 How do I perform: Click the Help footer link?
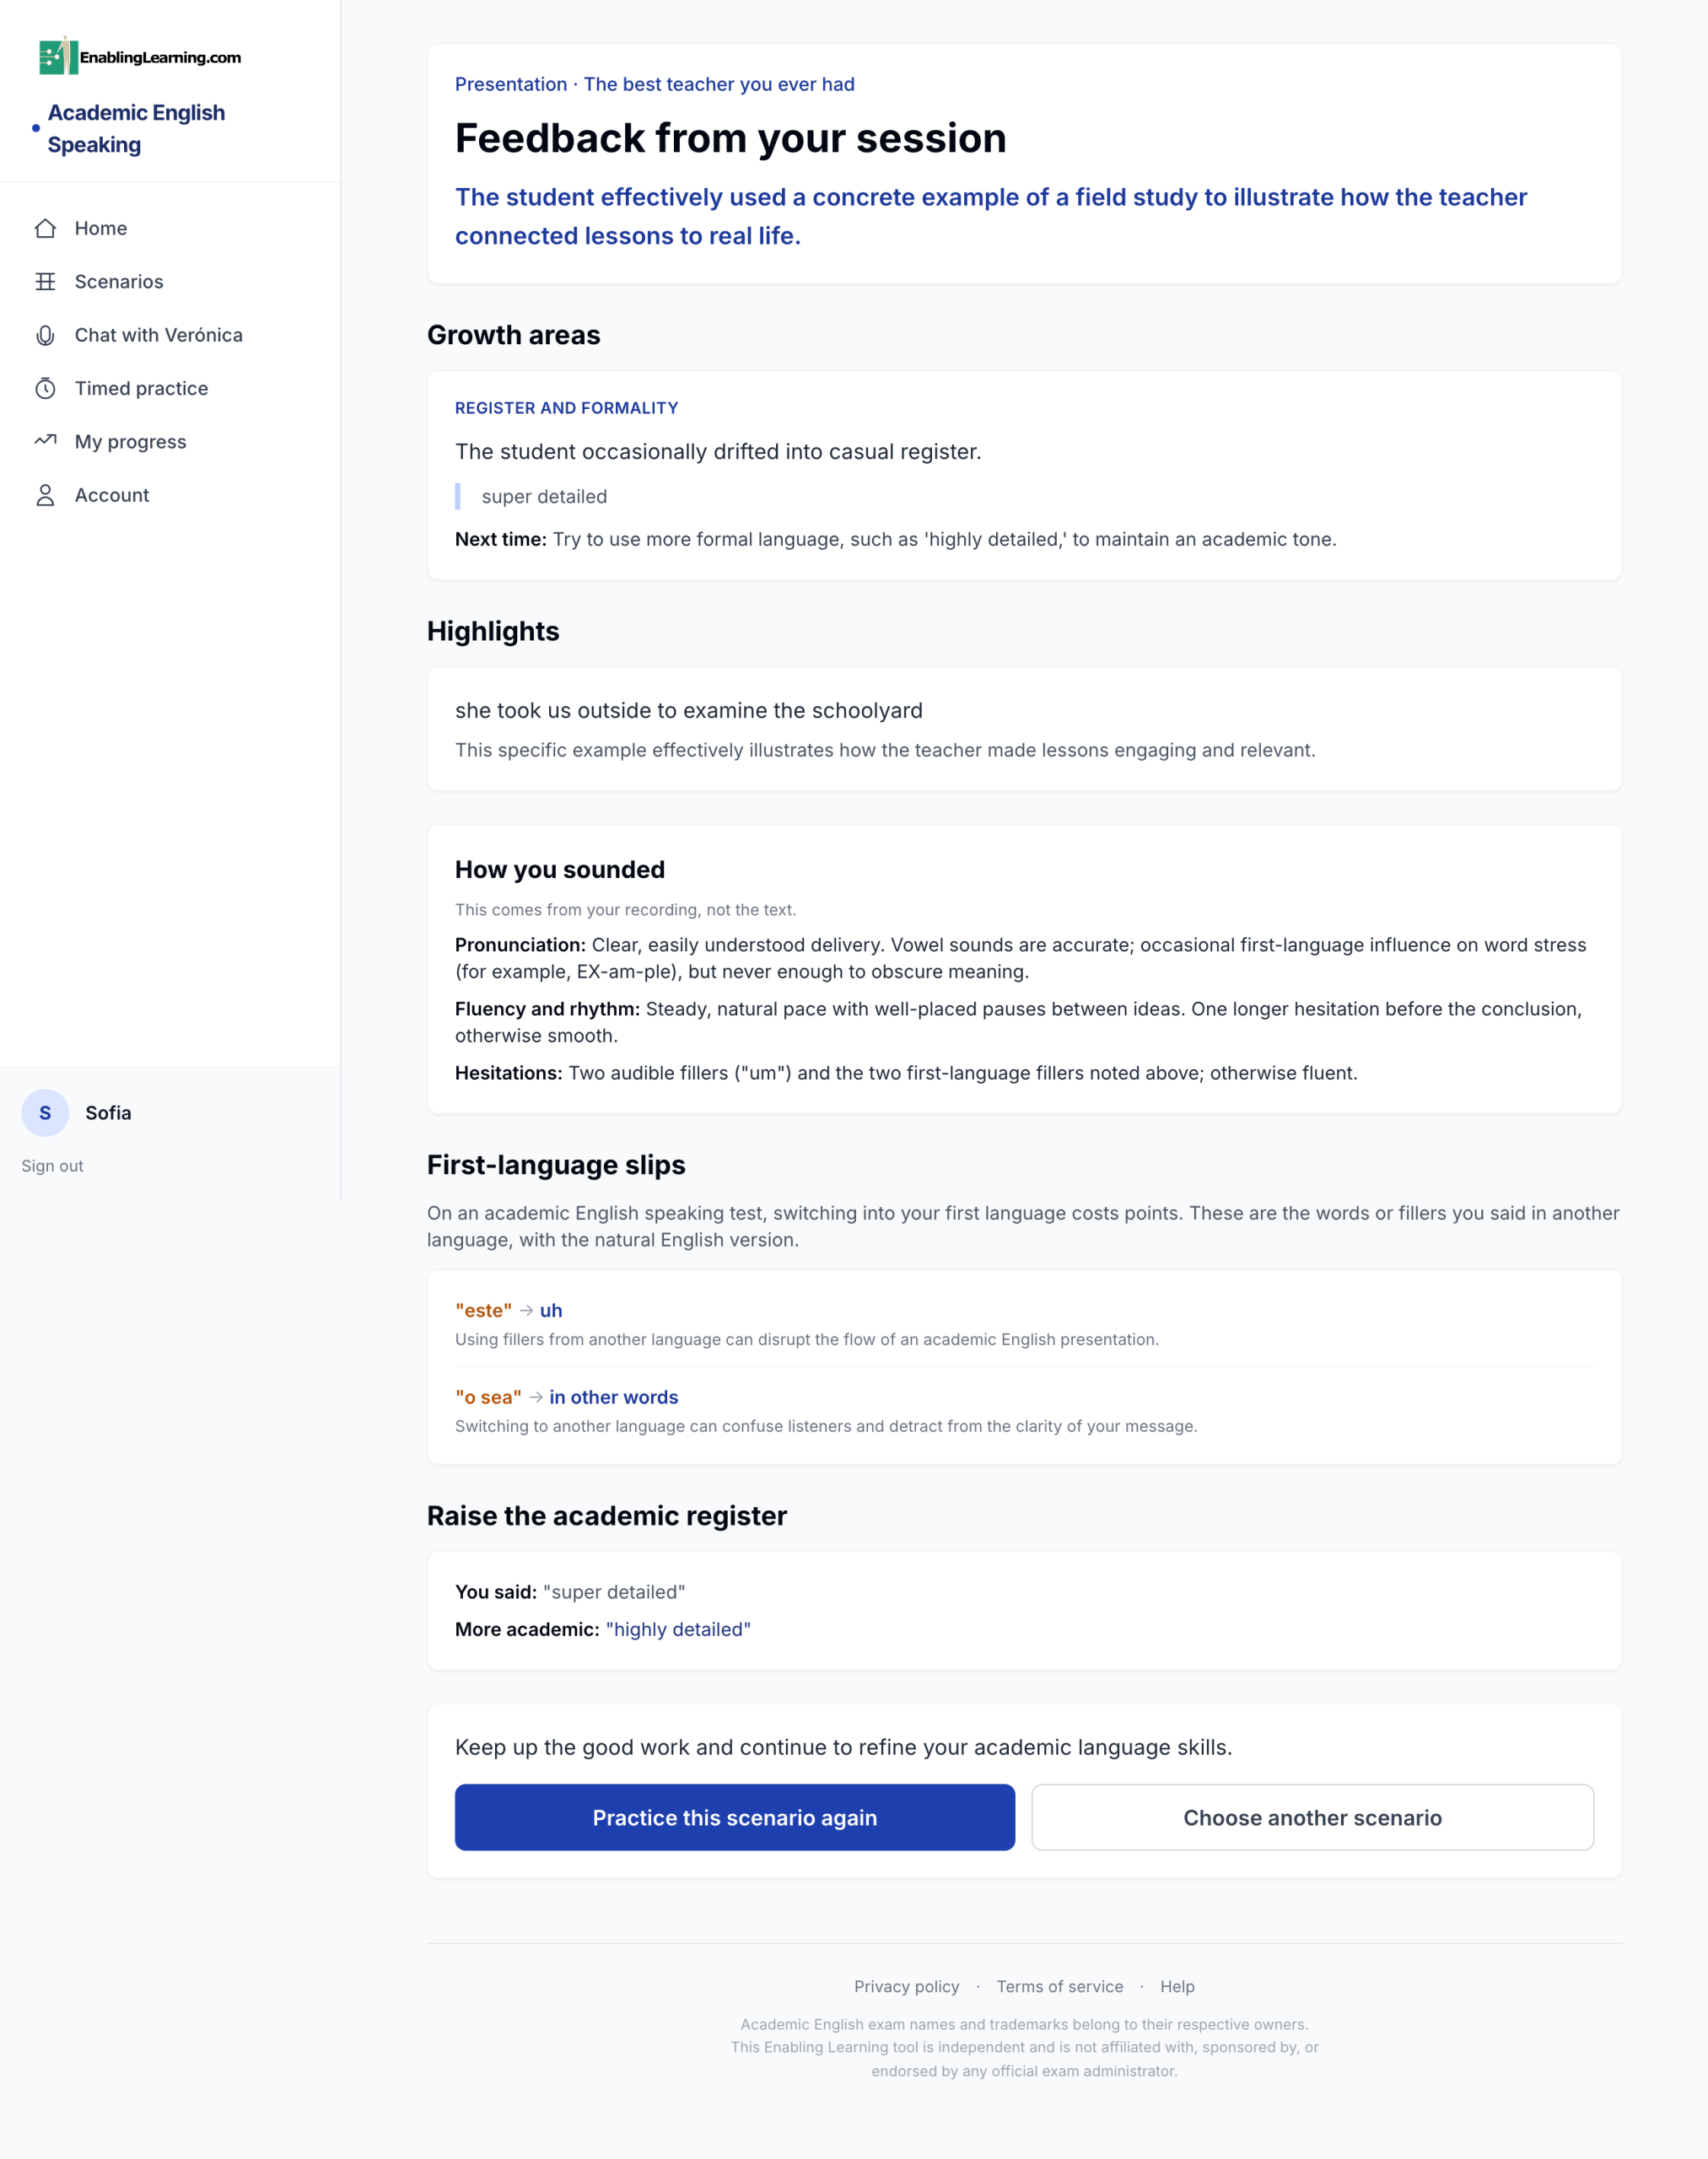[x=1177, y=1987]
